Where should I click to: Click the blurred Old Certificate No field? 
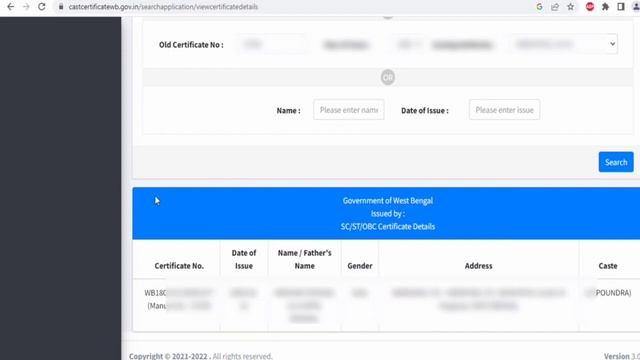[272, 44]
